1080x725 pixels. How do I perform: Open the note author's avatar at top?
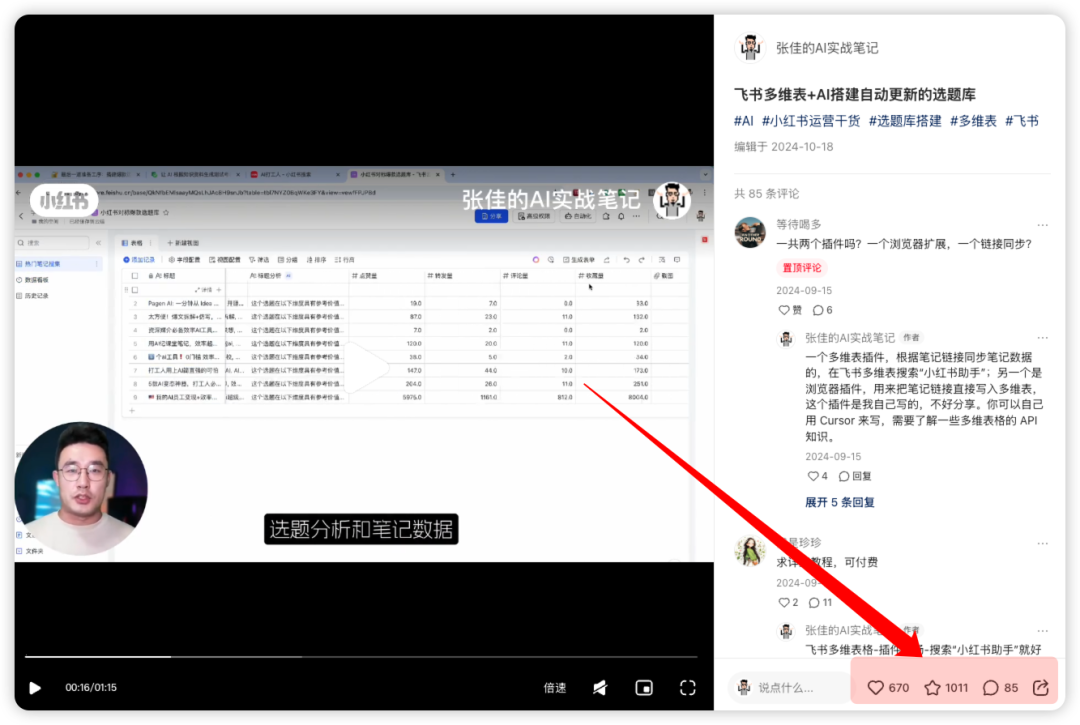point(750,48)
